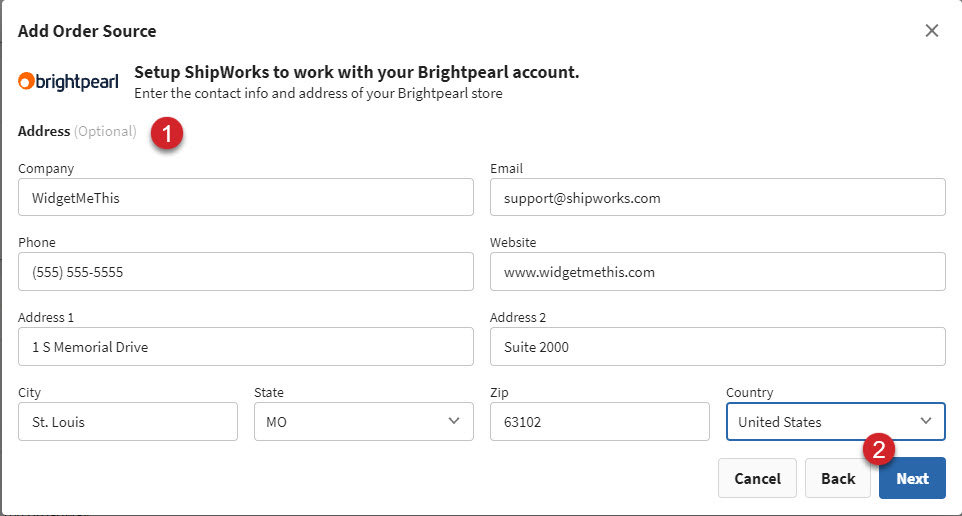The height and width of the screenshot is (516, 962).
Task: Click the Email label text
Action: 506,169
